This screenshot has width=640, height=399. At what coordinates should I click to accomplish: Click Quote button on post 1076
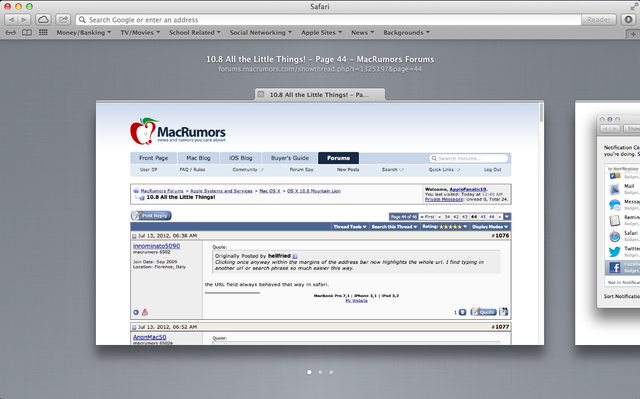tap(483, 312)
